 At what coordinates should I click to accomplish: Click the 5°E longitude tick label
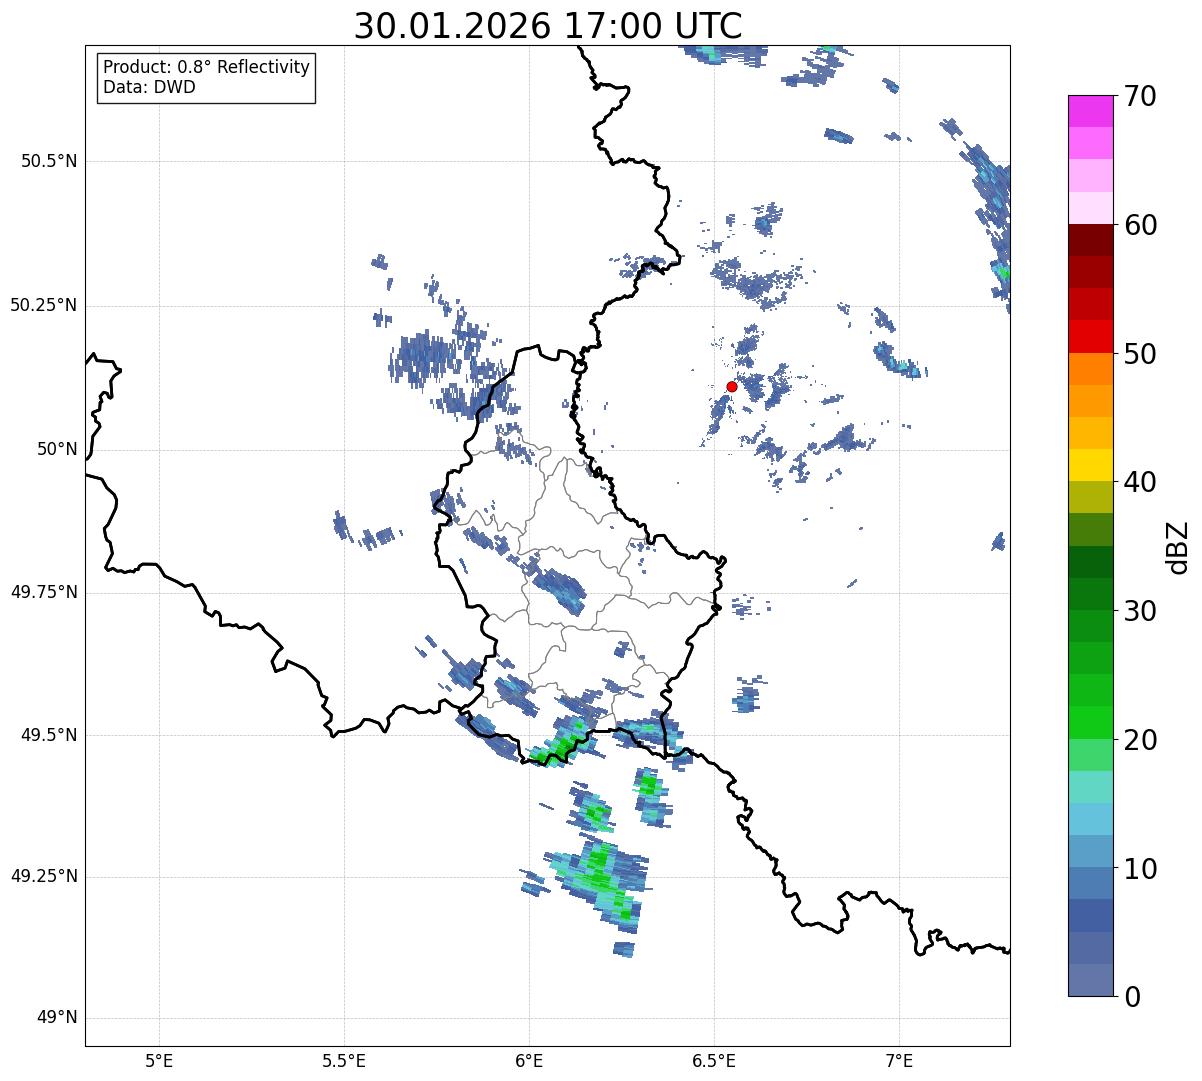159,1060
